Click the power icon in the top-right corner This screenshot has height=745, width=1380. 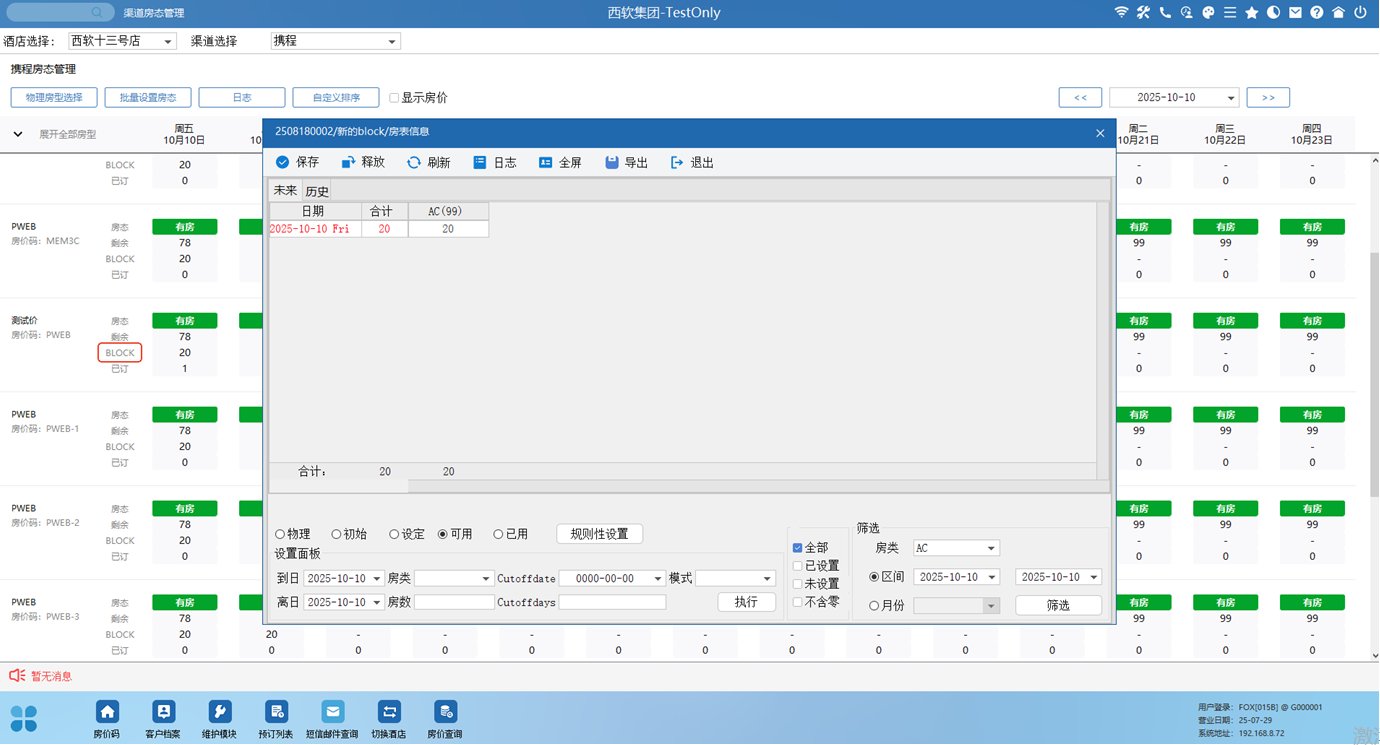(x=1360, y=13)
